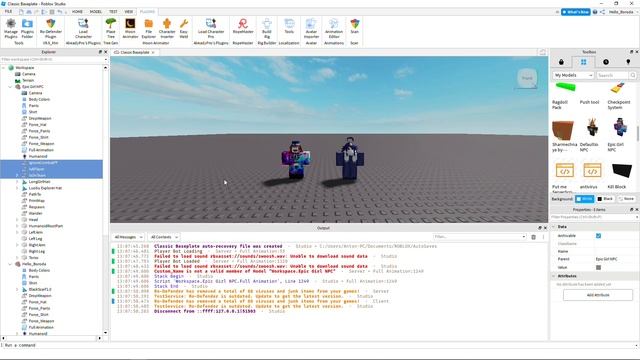
Task: Toggle the Value checkbox in Properties
Action: pyautogui.click(x=598, y=267)
